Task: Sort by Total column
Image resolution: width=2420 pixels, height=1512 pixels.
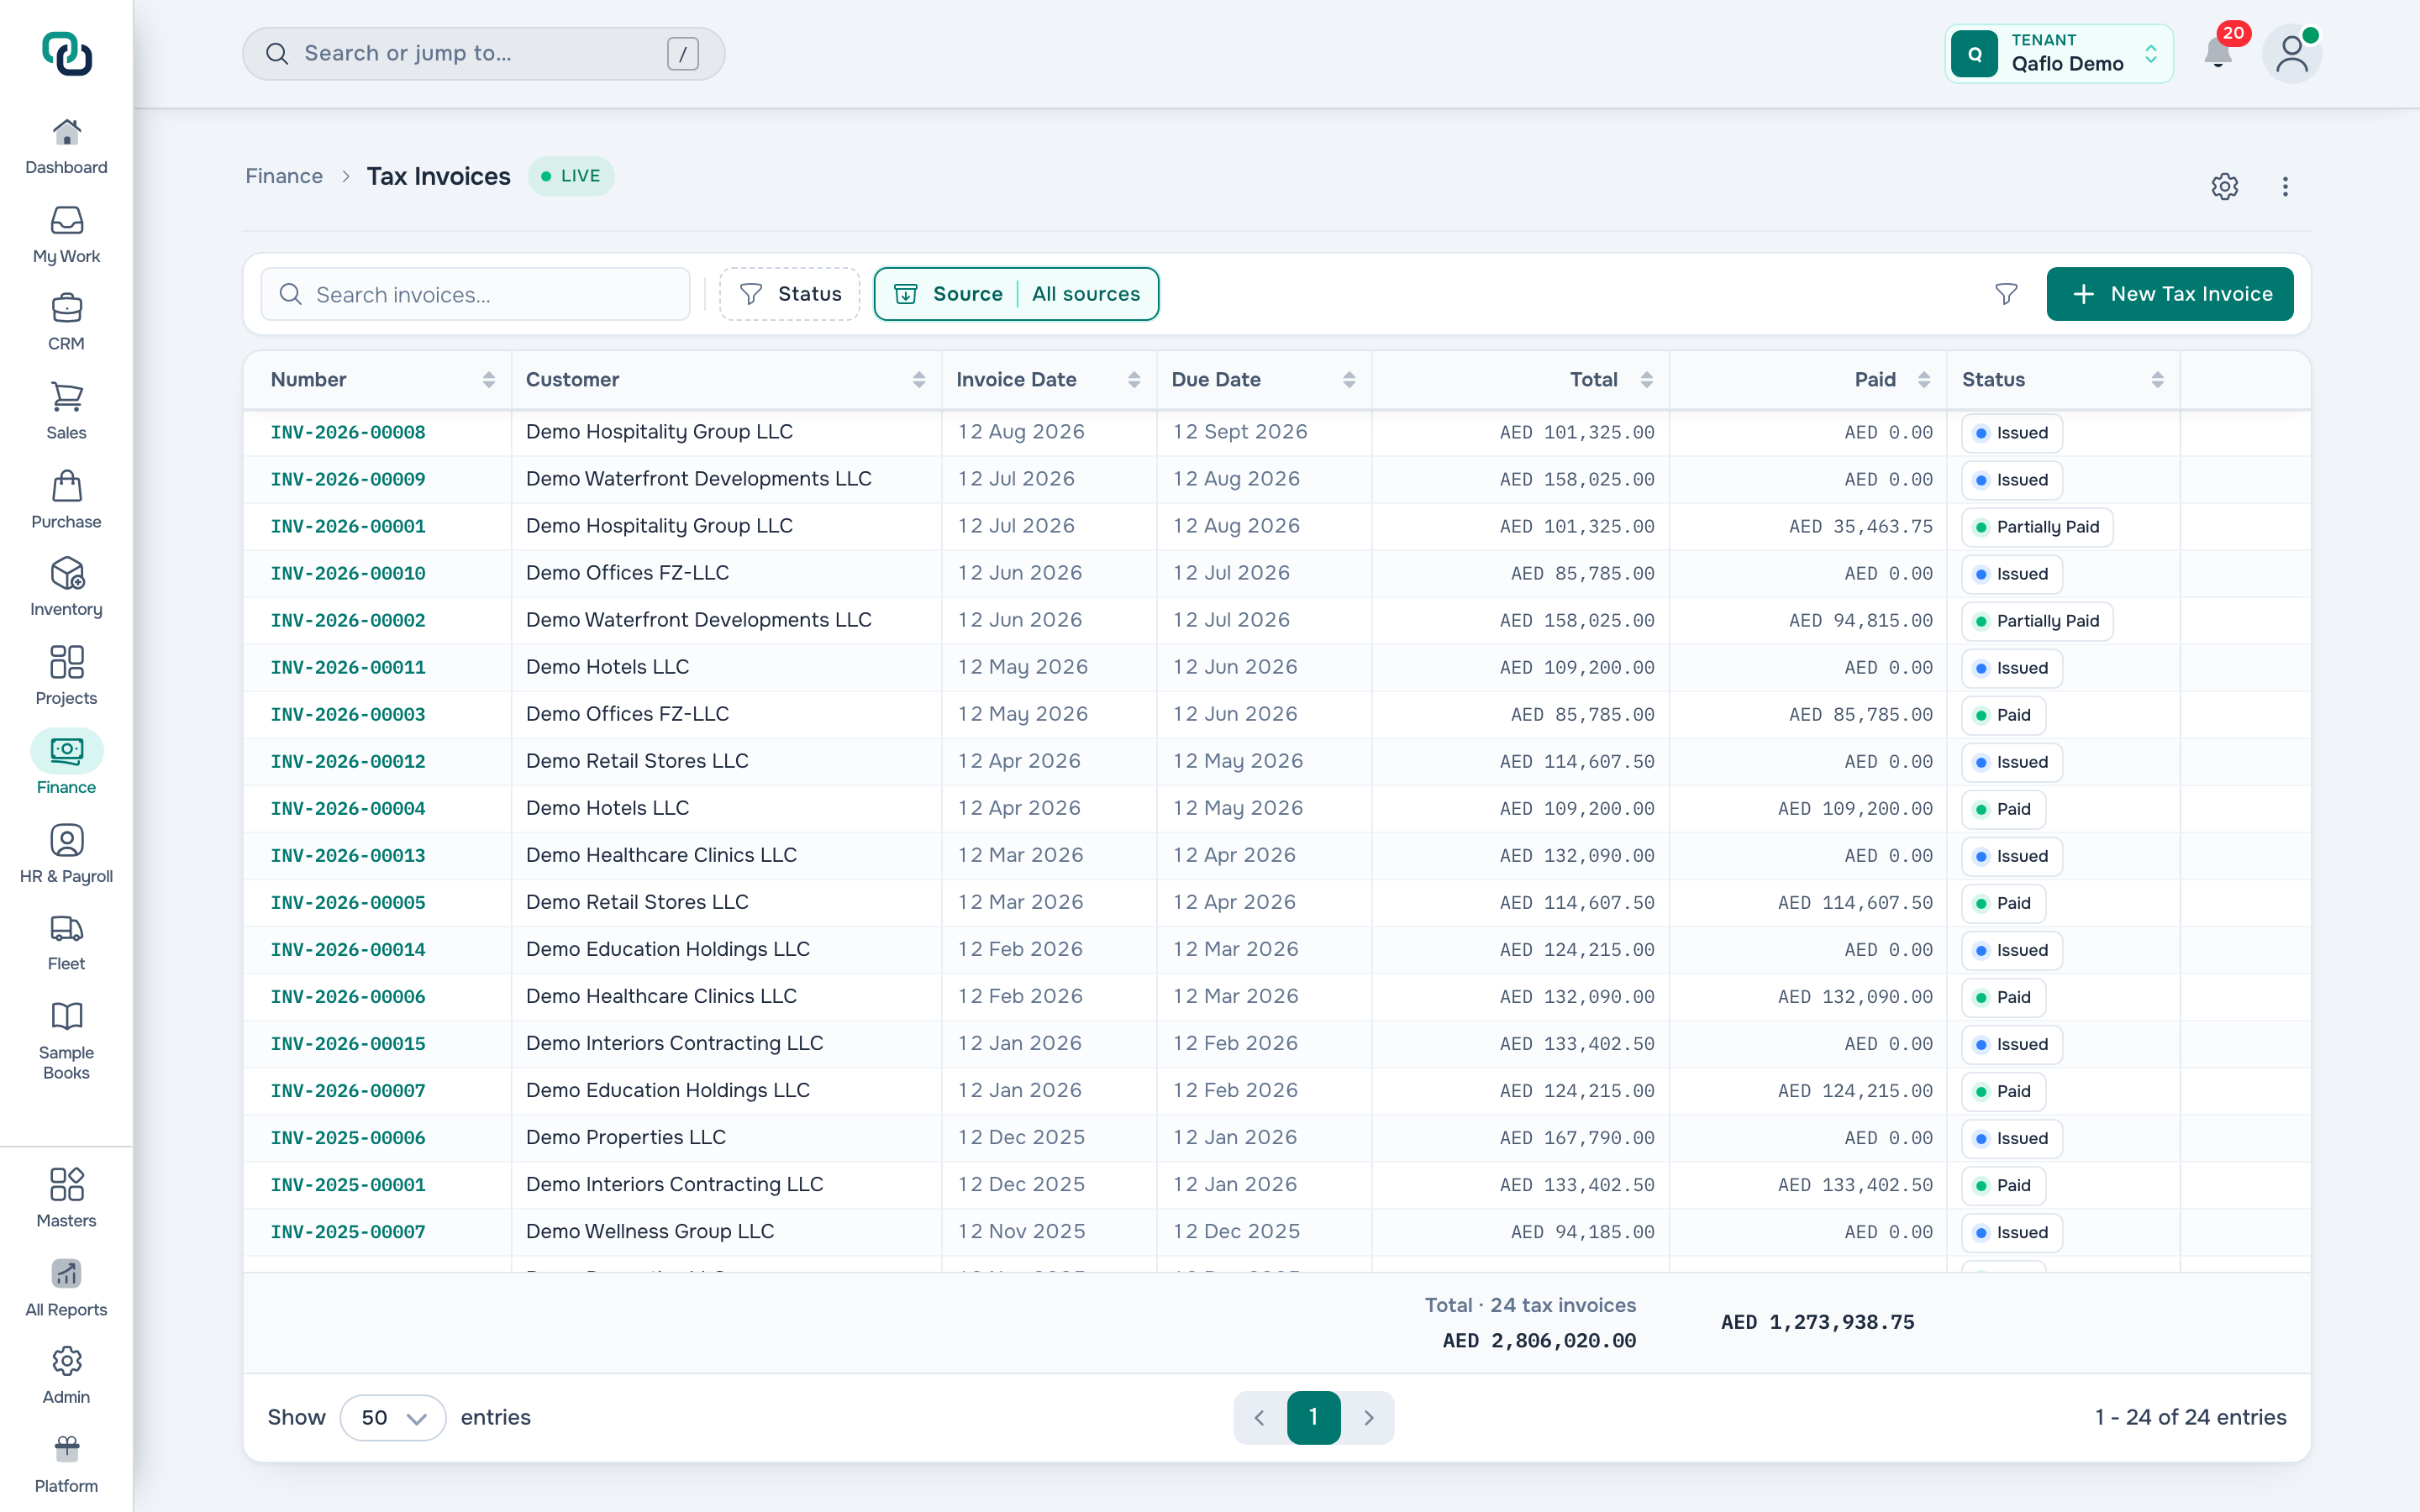Action: (1647, 380)
